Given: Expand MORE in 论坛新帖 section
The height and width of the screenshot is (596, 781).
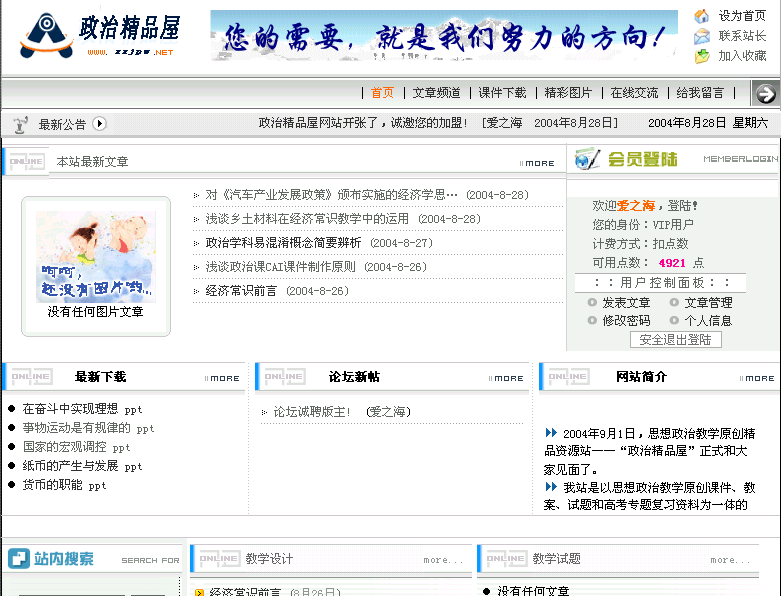Looking at the screenshot, I should [506, 378].
